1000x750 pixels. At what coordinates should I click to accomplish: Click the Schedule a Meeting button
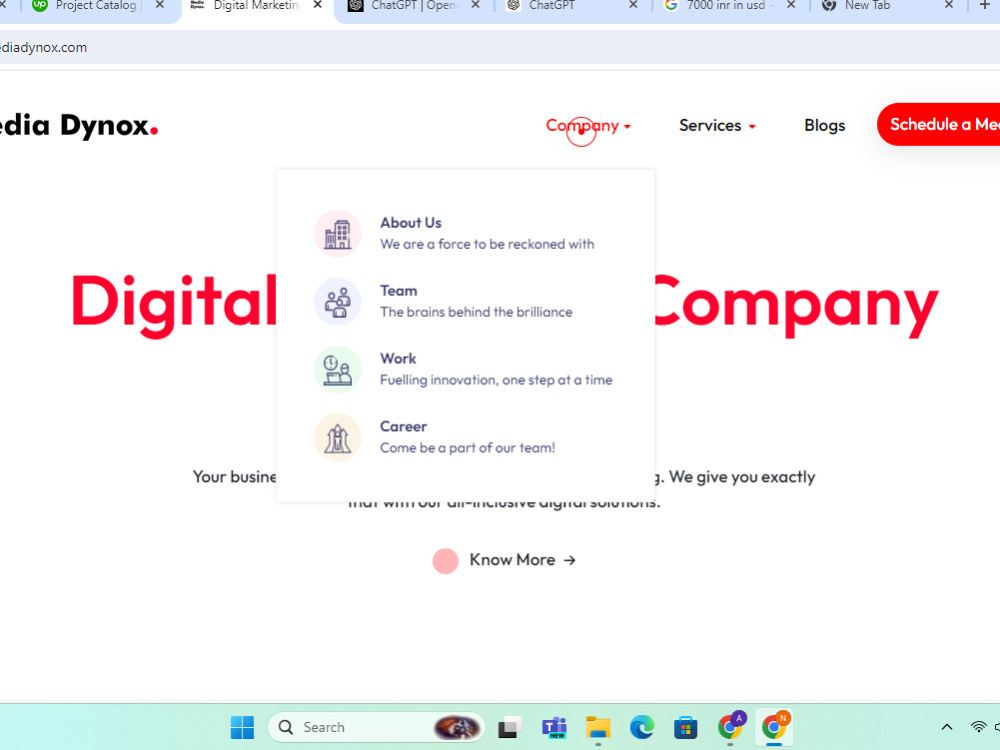coord(939,124)
